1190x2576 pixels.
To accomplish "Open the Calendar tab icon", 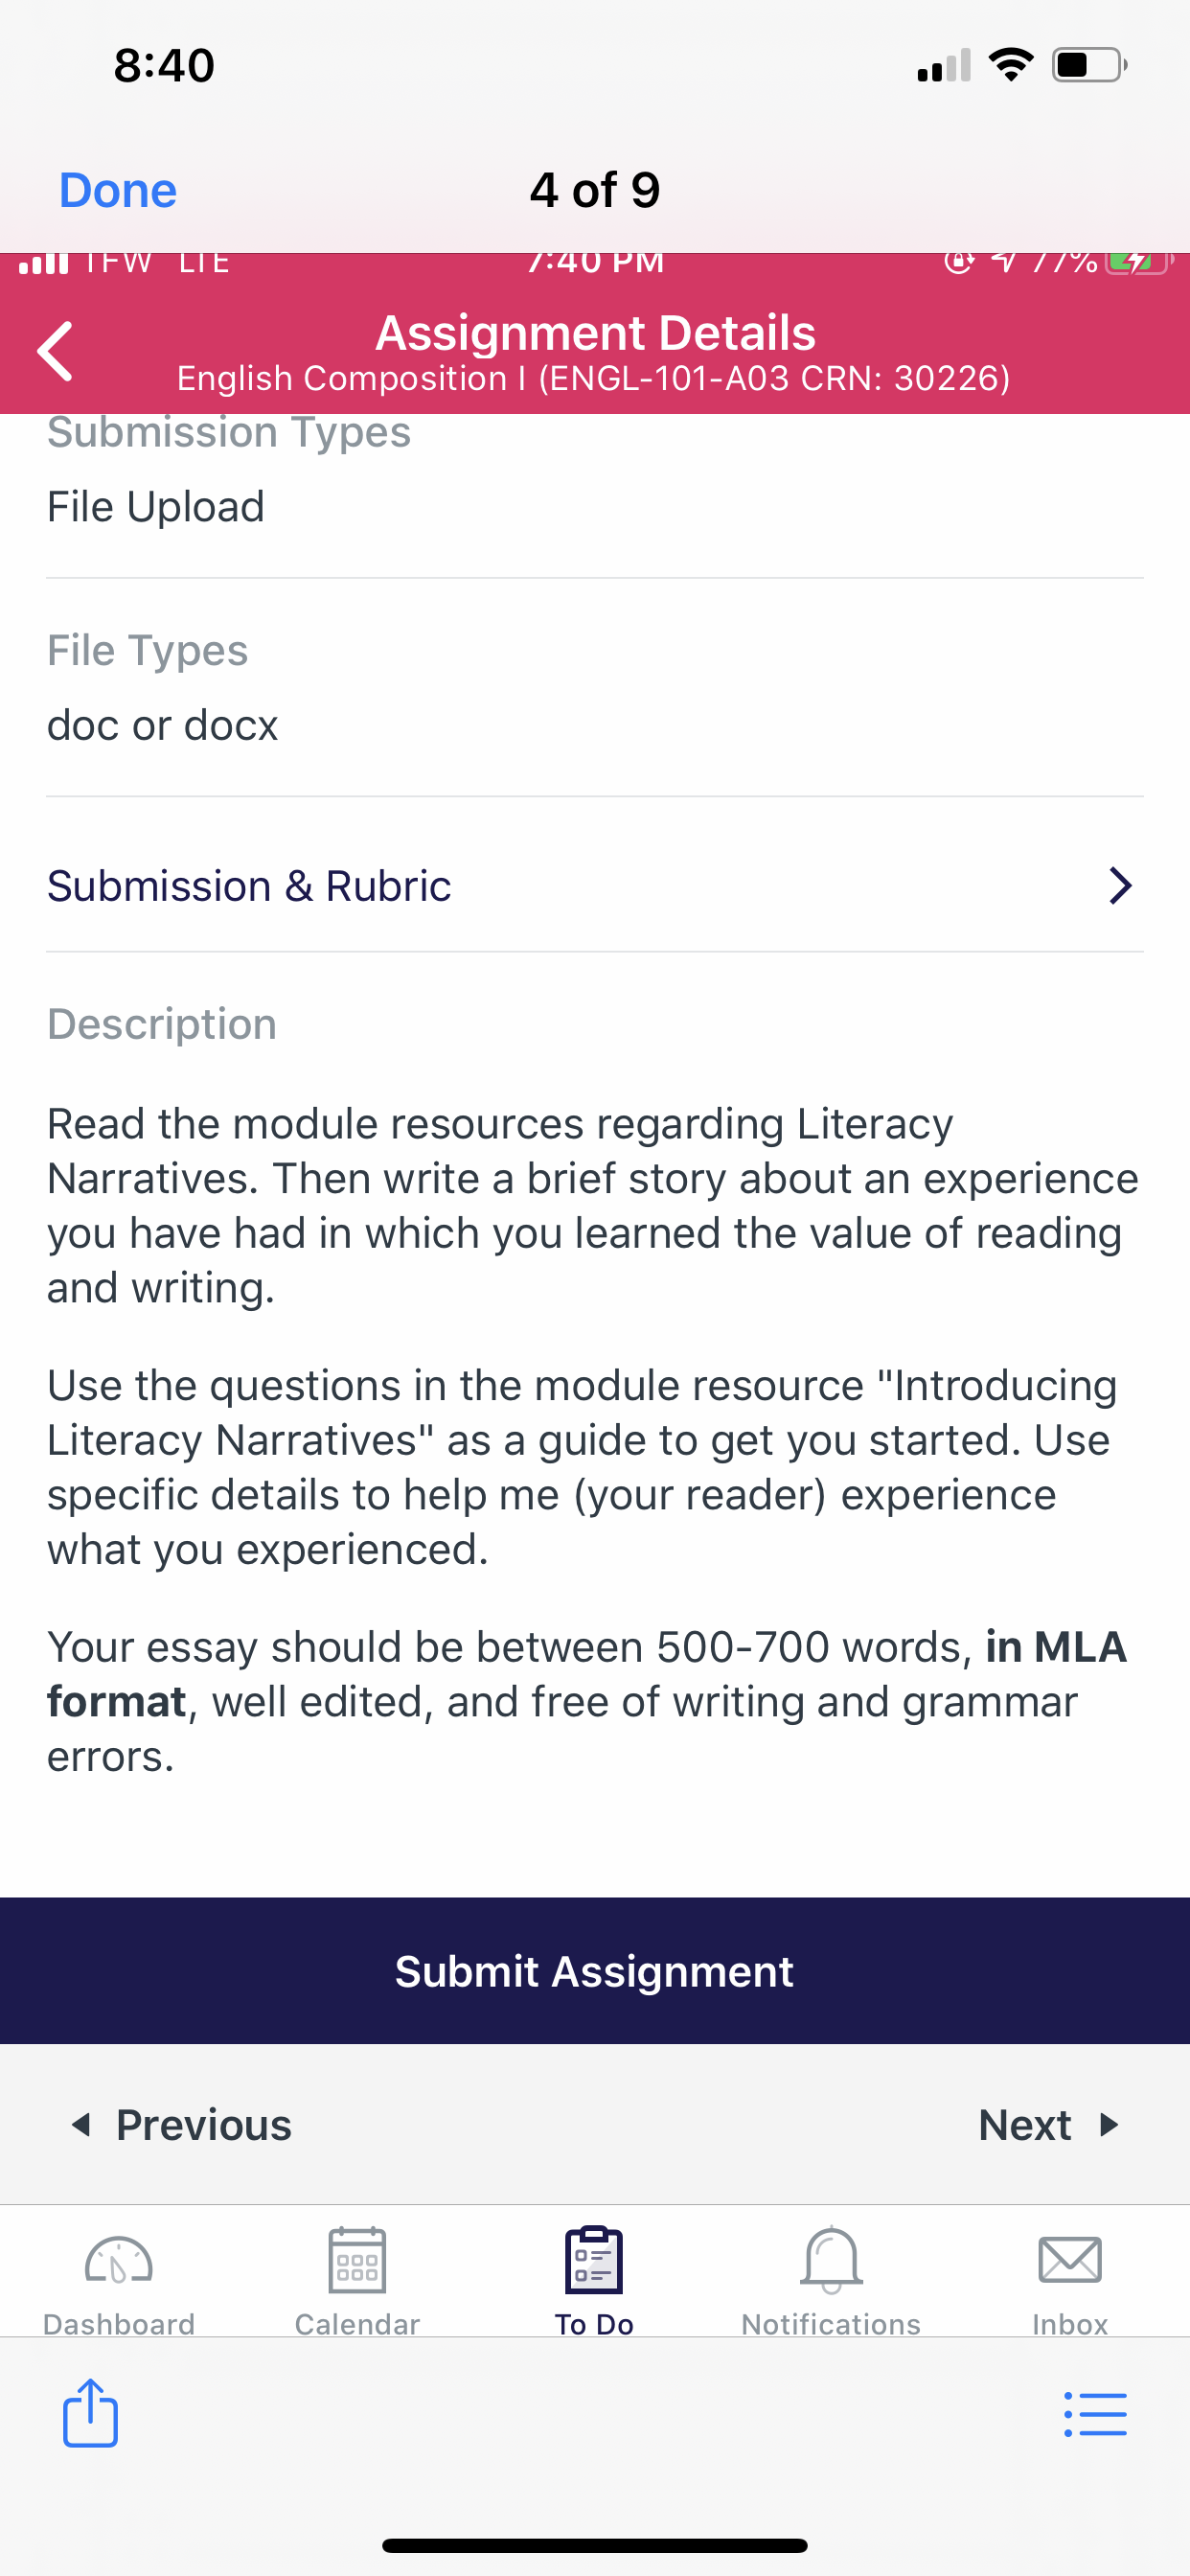I will pyautogui.click(x=357, y=2261).
